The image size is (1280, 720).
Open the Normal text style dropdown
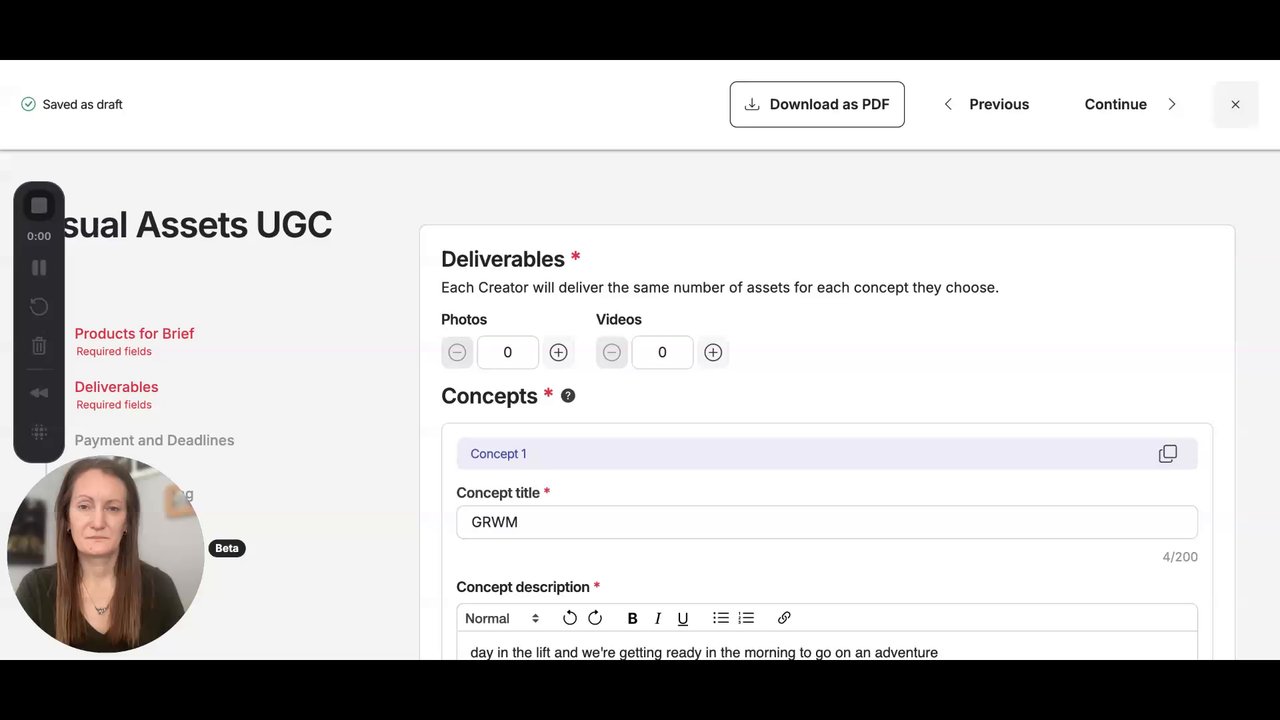click(x=502, y=618)
